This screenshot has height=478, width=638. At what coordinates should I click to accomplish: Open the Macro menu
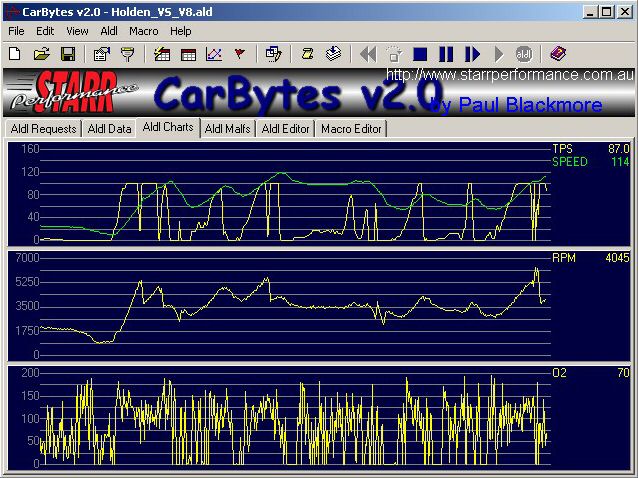pos(144,31)
